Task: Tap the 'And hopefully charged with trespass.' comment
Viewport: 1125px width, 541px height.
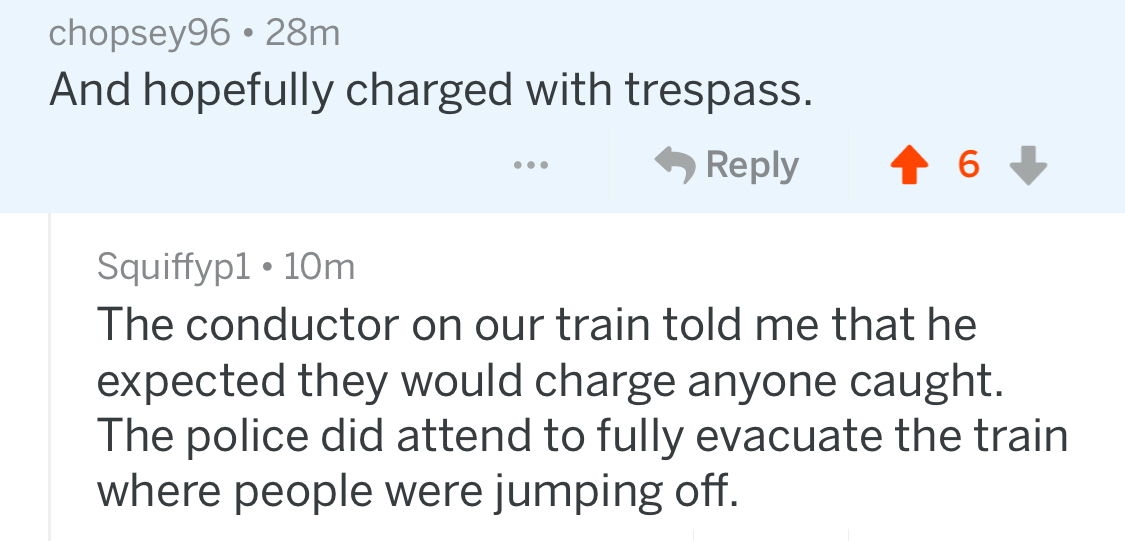Action: [430, 92]
